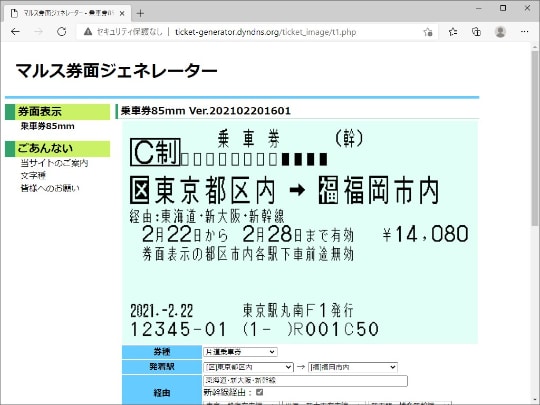Open the arrival station 福岡市内 dropdown

pyautogui.click(x=353, y=367)
